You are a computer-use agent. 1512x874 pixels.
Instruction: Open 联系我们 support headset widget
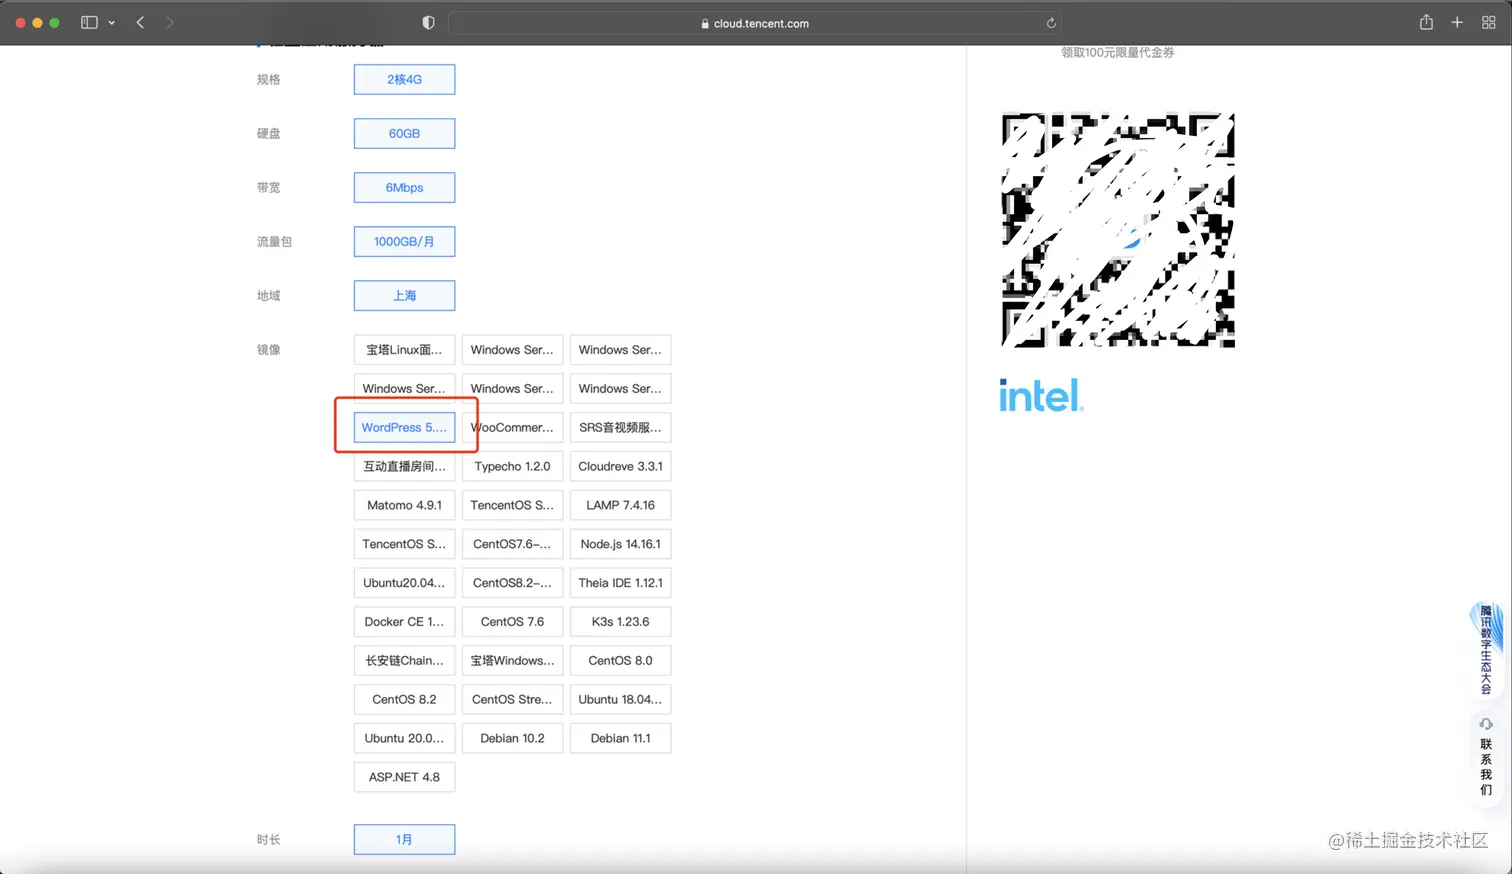(1486, 757)
